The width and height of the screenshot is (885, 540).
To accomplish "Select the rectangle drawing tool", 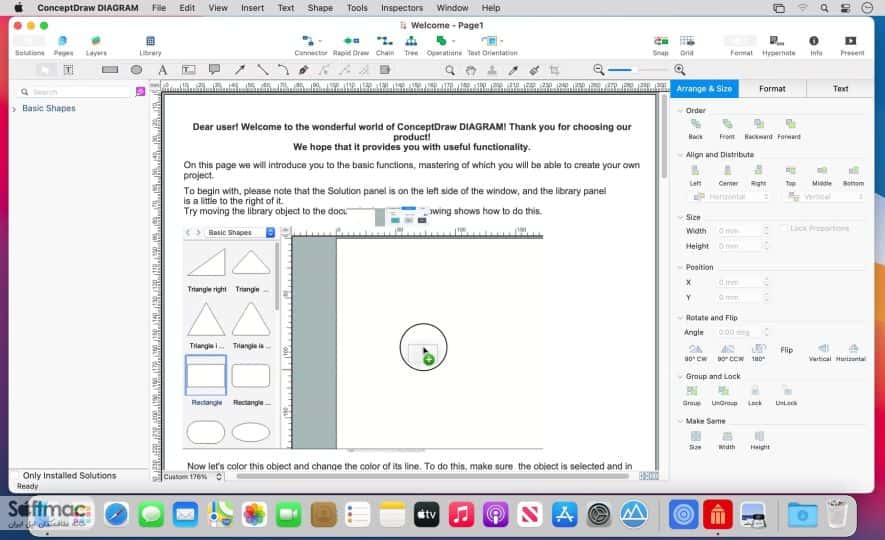I will coord(110,70).
